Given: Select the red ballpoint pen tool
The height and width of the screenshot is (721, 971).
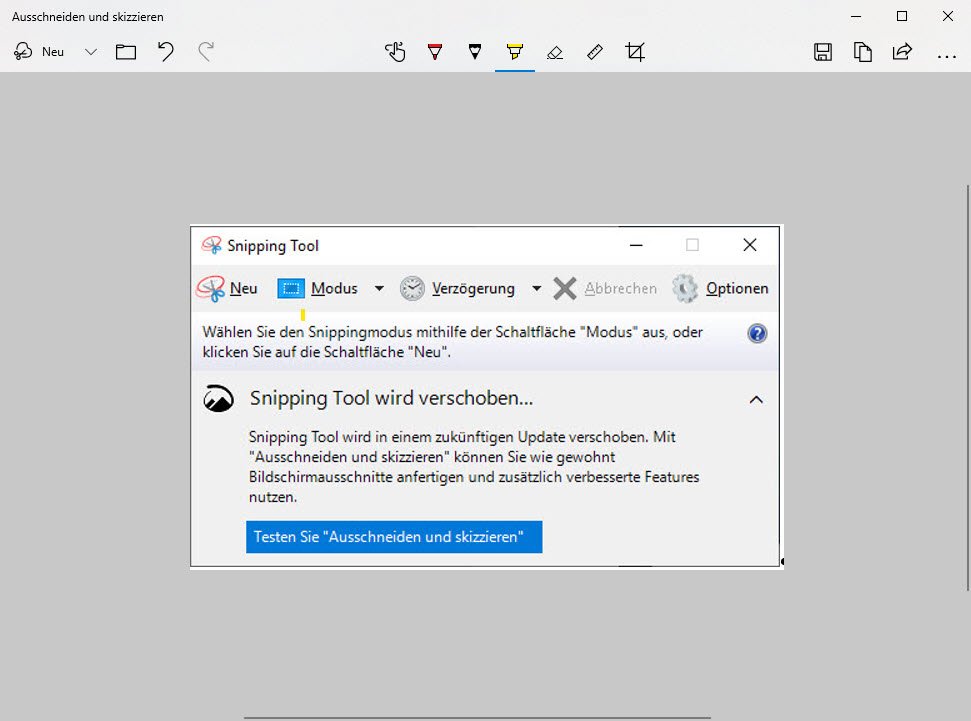Looking at the screenshot, I should pos(435,52).
